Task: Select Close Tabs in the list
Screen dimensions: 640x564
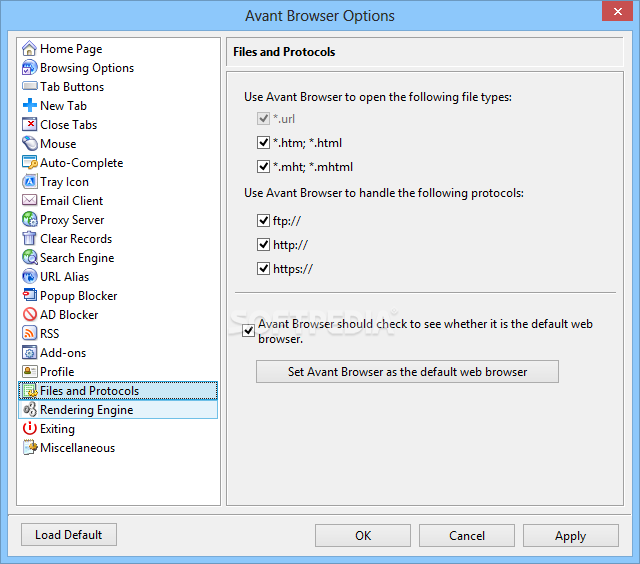Action: pyautogui.click(x=69, y=125)
